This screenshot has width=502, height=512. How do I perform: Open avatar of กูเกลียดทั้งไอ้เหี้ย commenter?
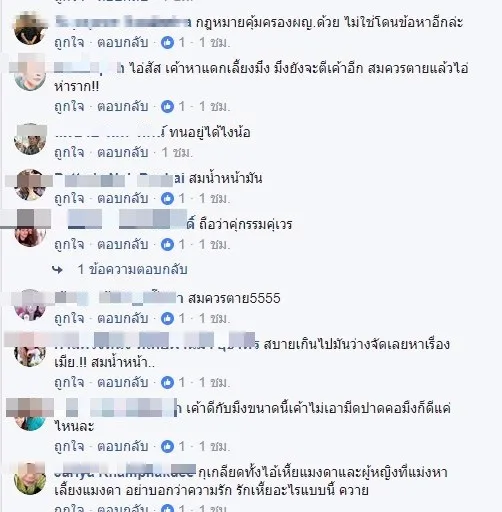pyautogui.click(x=30, y=479)
